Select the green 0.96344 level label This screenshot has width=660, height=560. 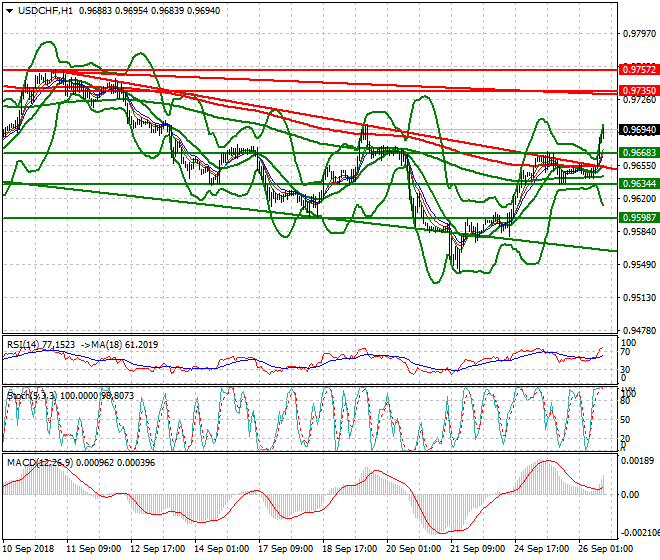[x=639, y=184]
